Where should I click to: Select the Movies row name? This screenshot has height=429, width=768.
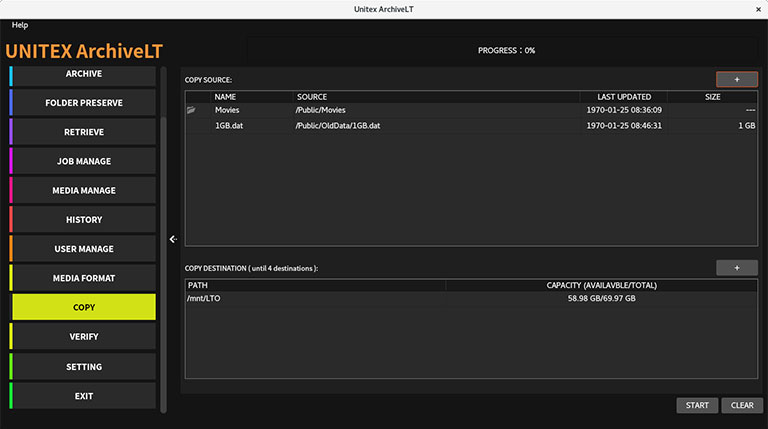click(227, 110)
